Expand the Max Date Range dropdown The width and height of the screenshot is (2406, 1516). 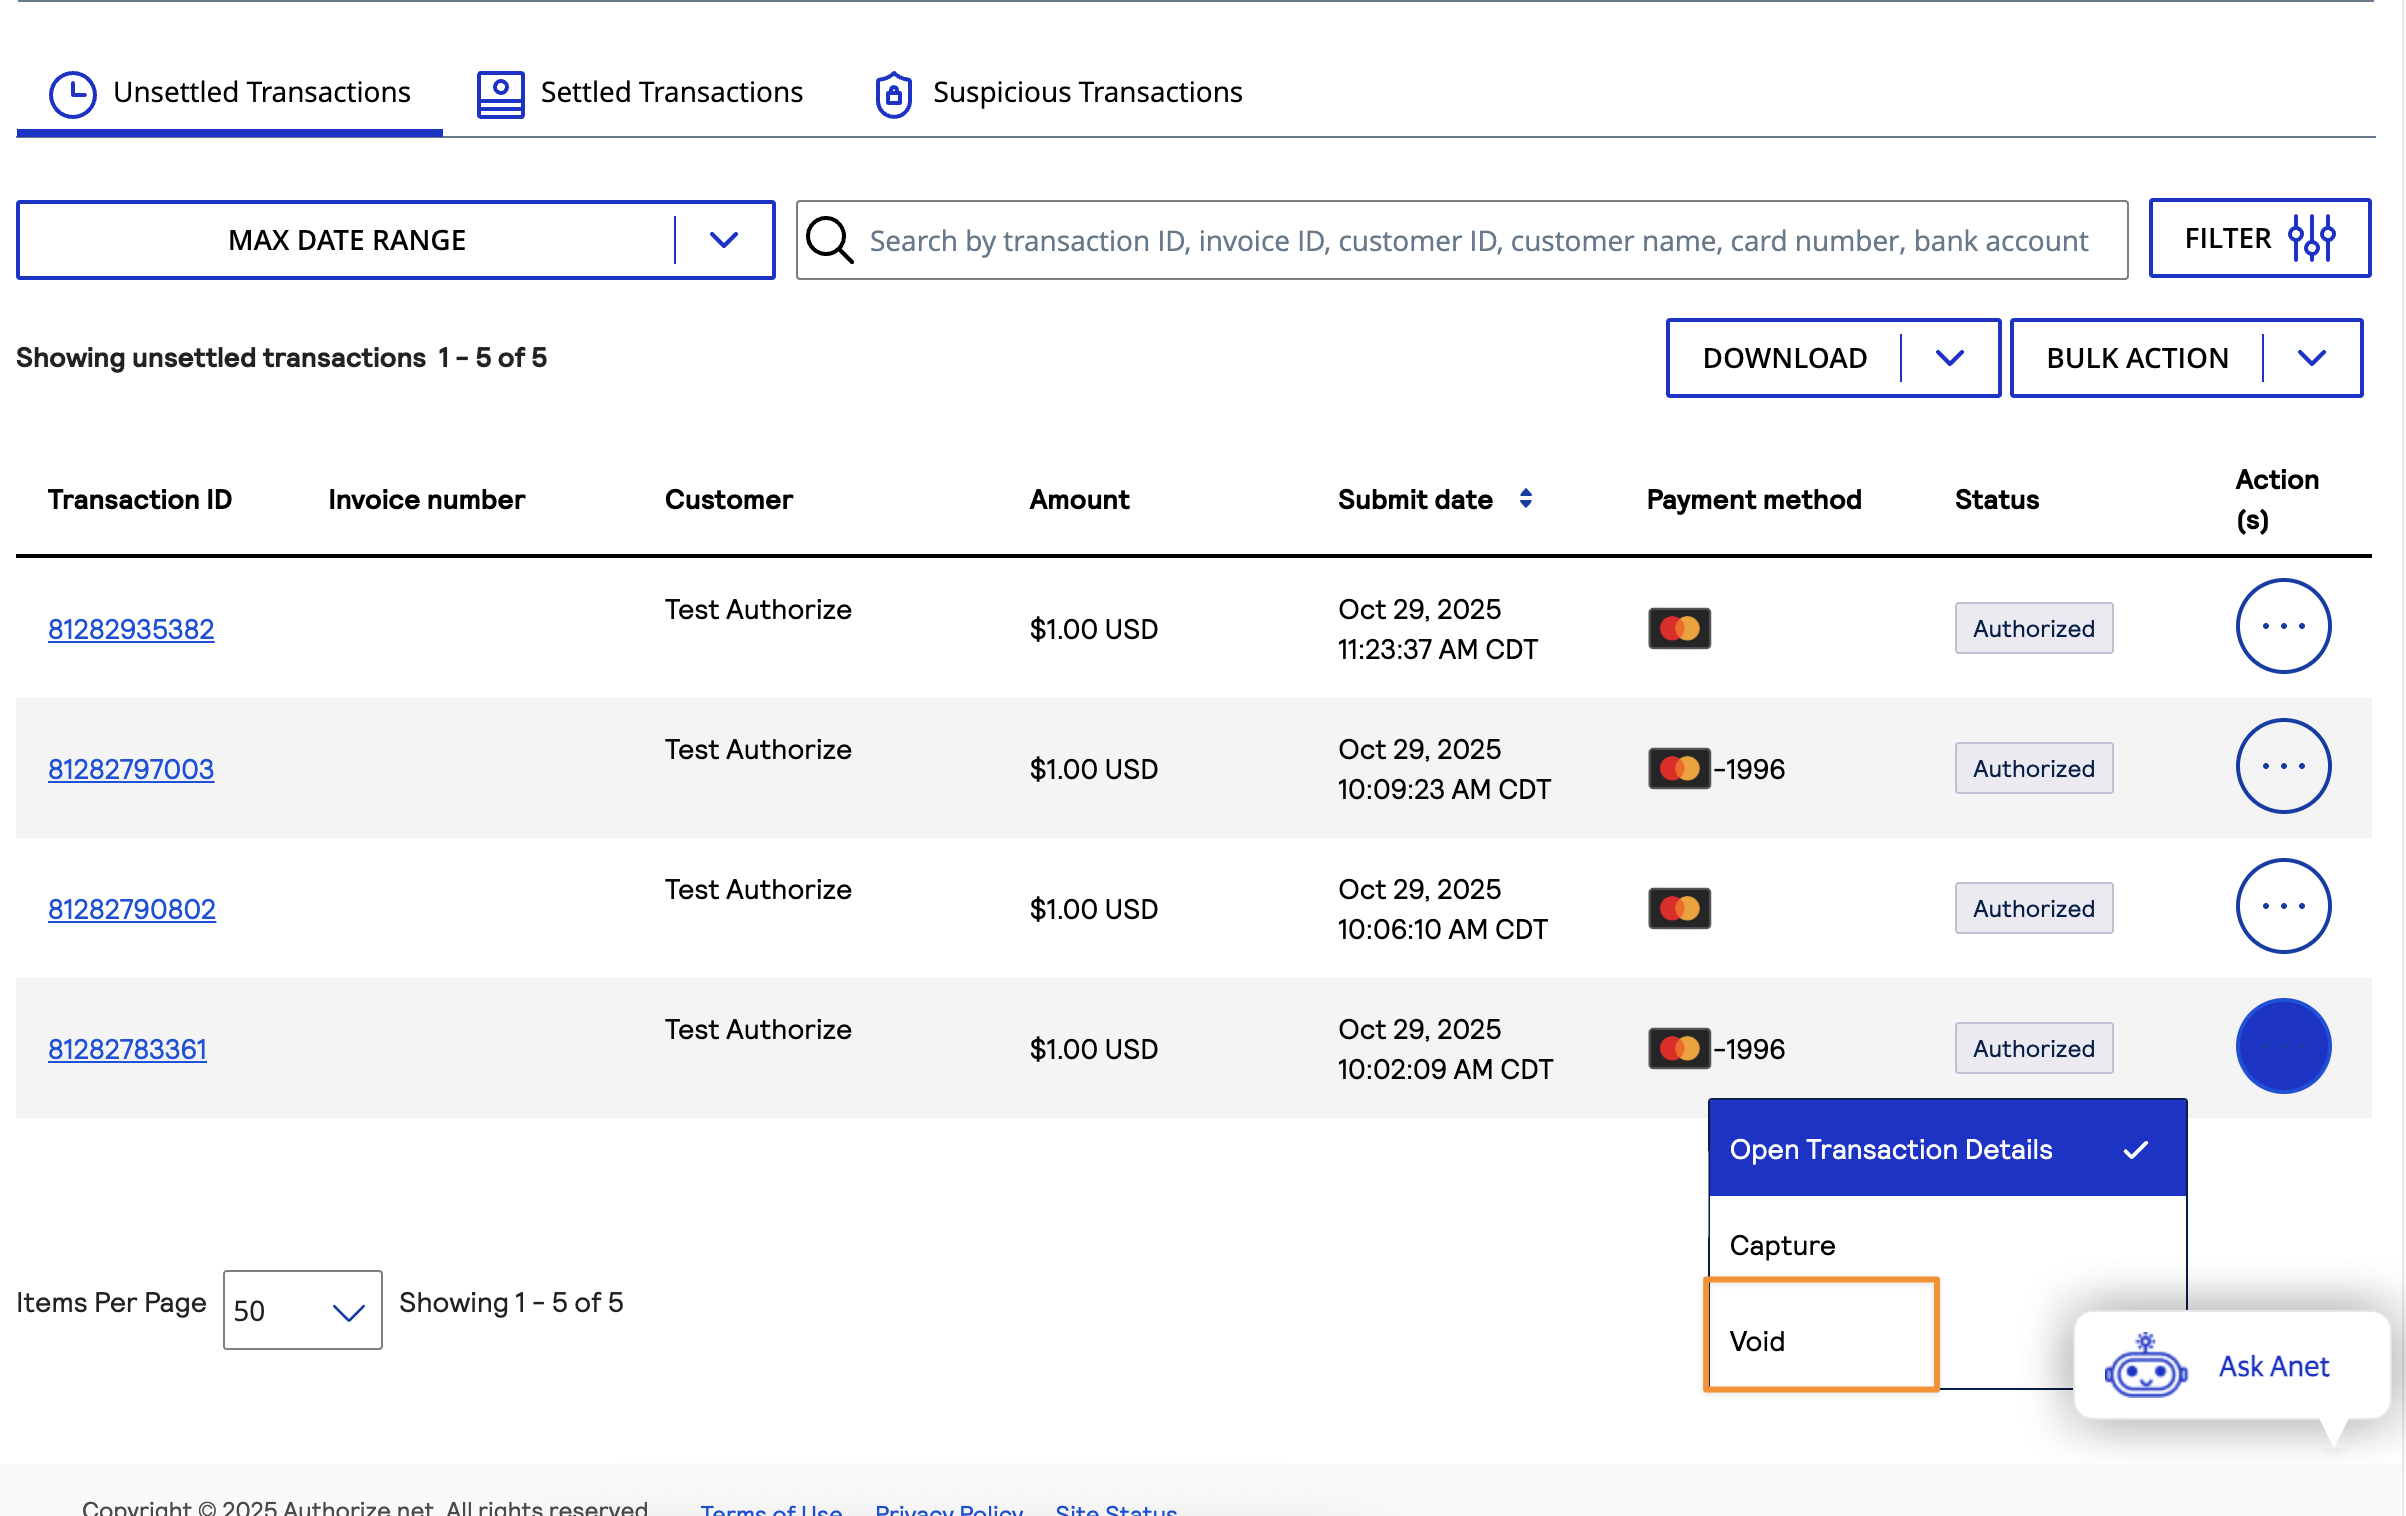point(723,240)
